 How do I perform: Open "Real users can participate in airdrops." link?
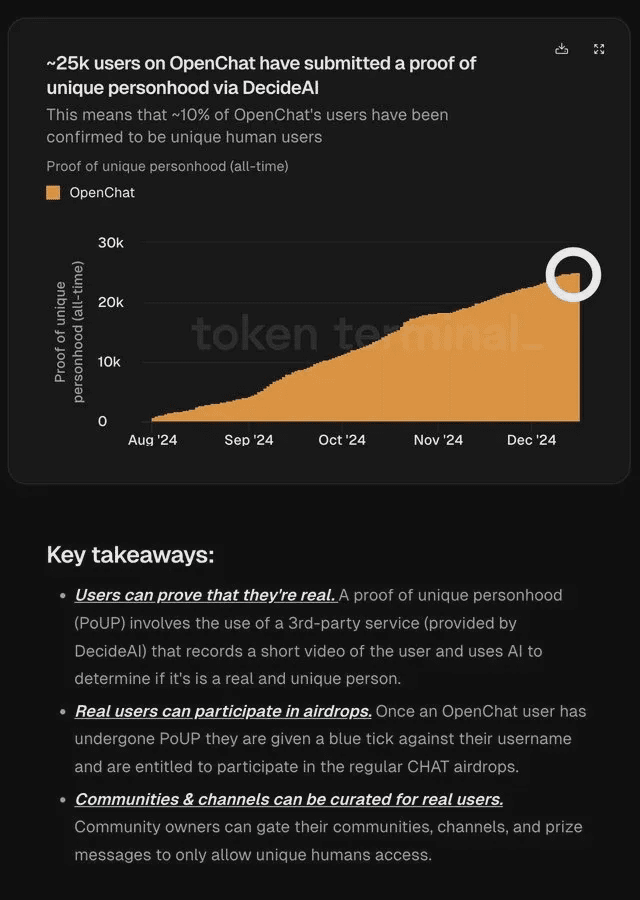pyautogui.click(x=223, y=711)
